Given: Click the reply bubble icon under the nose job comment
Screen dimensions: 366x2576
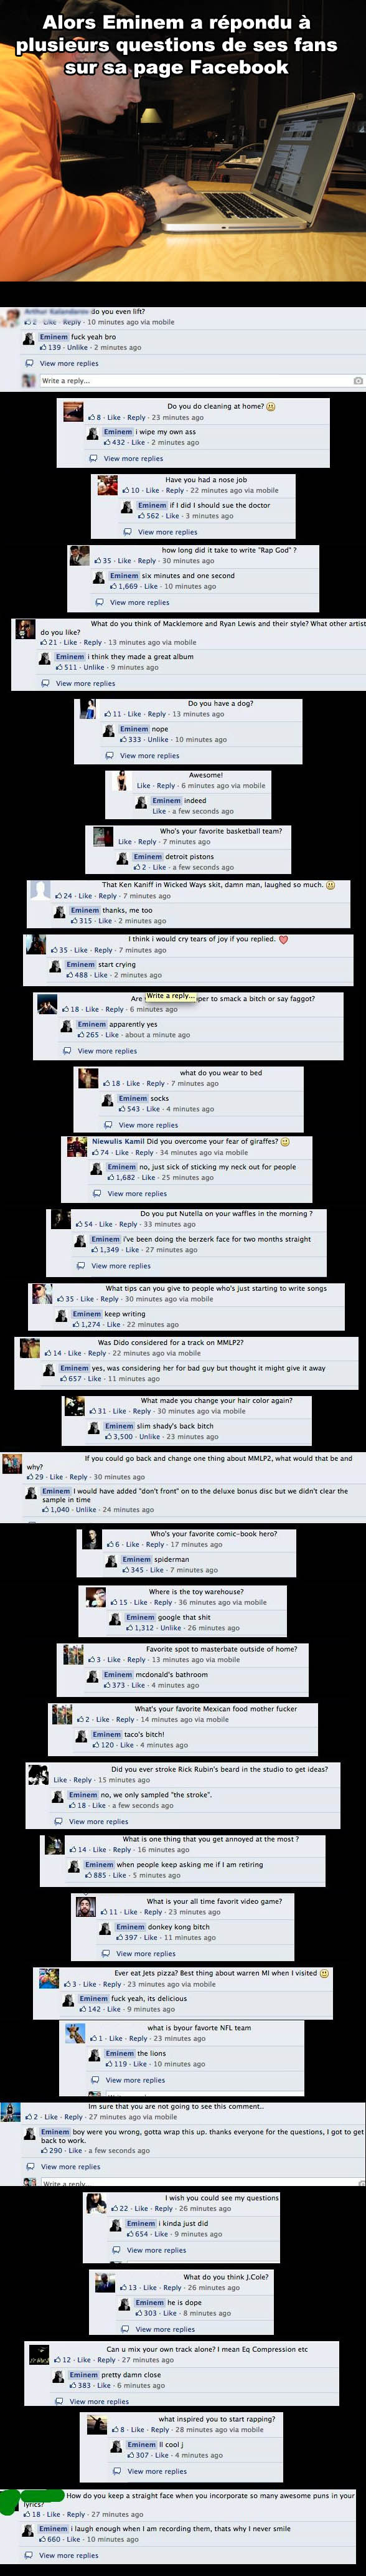Looking at the screenshot, I should (127, 532).
